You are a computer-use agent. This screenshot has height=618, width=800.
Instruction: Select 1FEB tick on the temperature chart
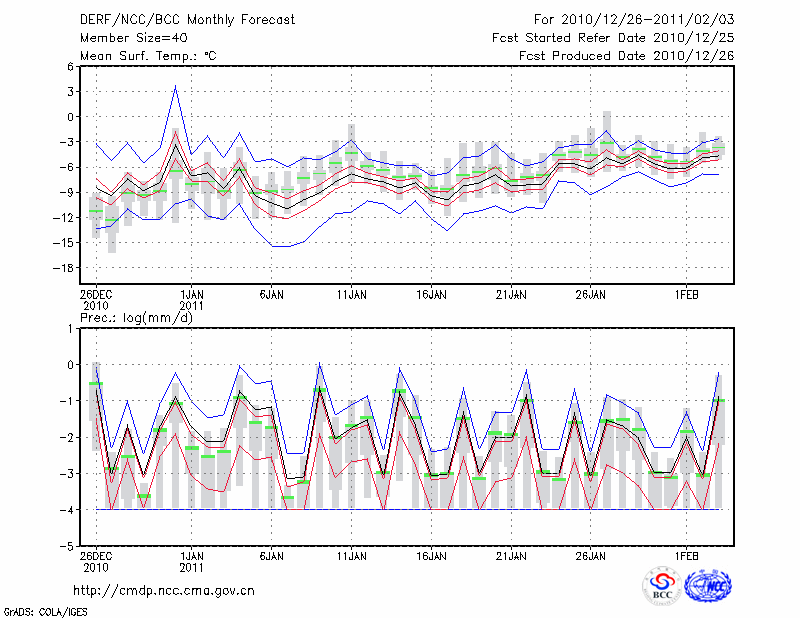(x=685, y=296)
